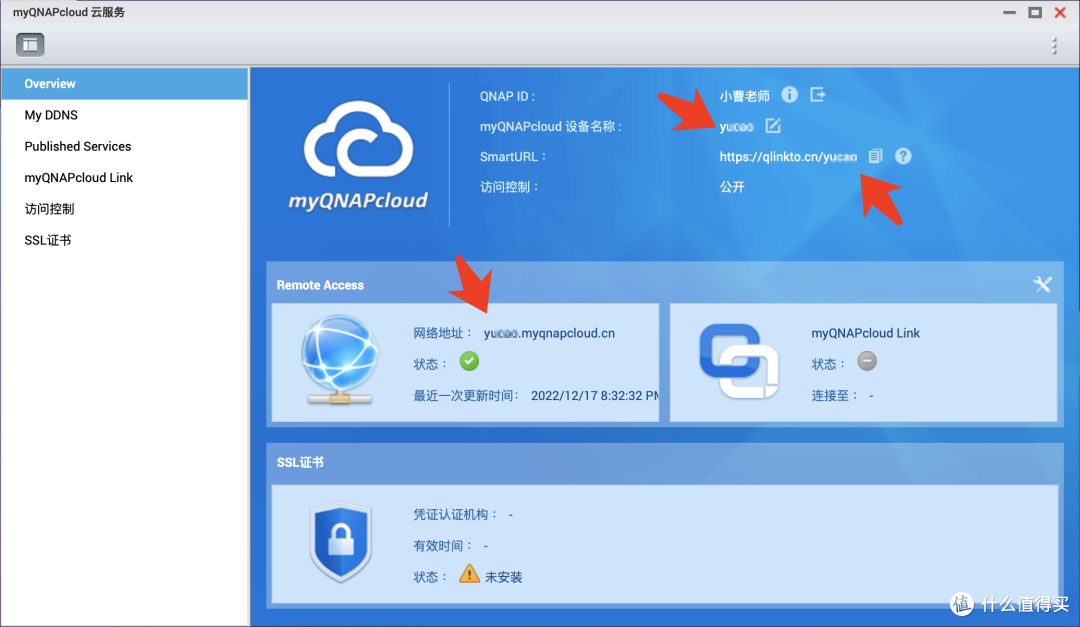Open SmartURL help via the question mark icon
The image size is (1080, 627).
pyautogui.click(x=902, y=156)
